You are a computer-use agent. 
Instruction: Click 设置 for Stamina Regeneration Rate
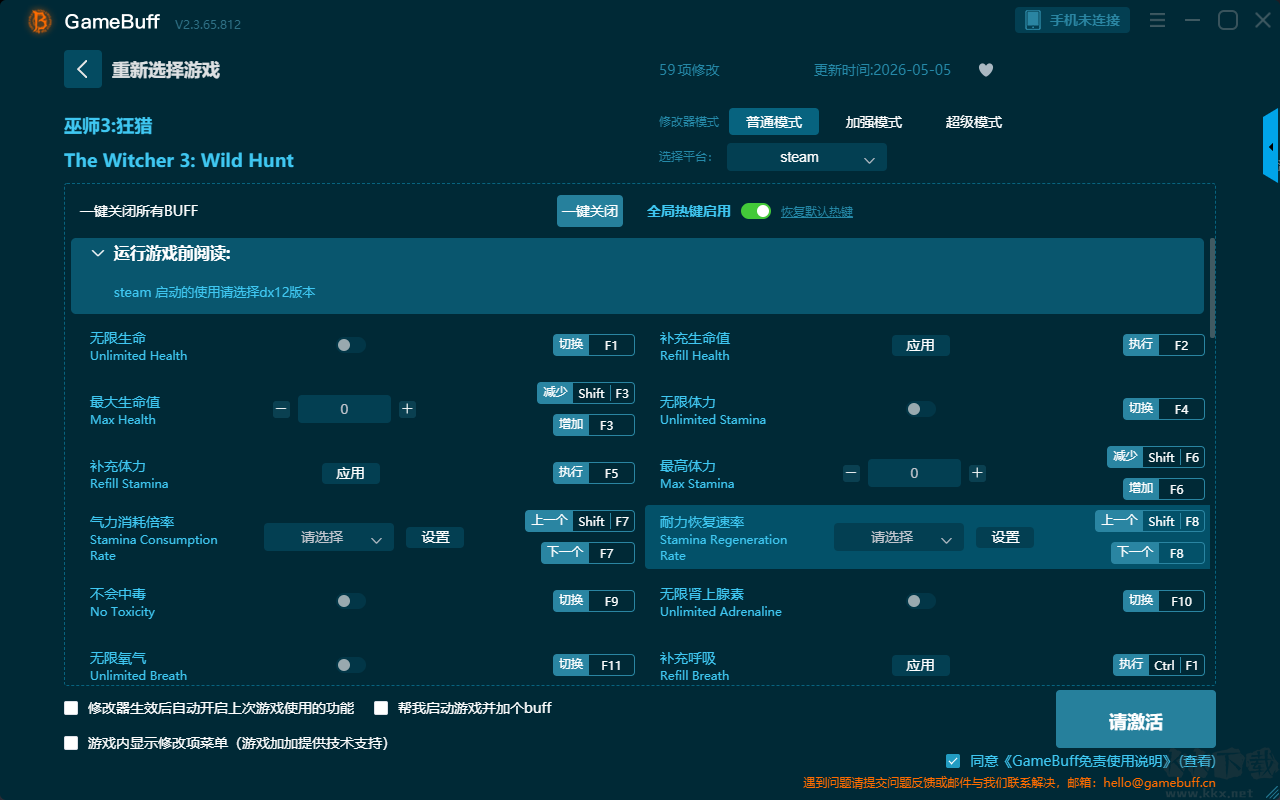click(1005, 537)
